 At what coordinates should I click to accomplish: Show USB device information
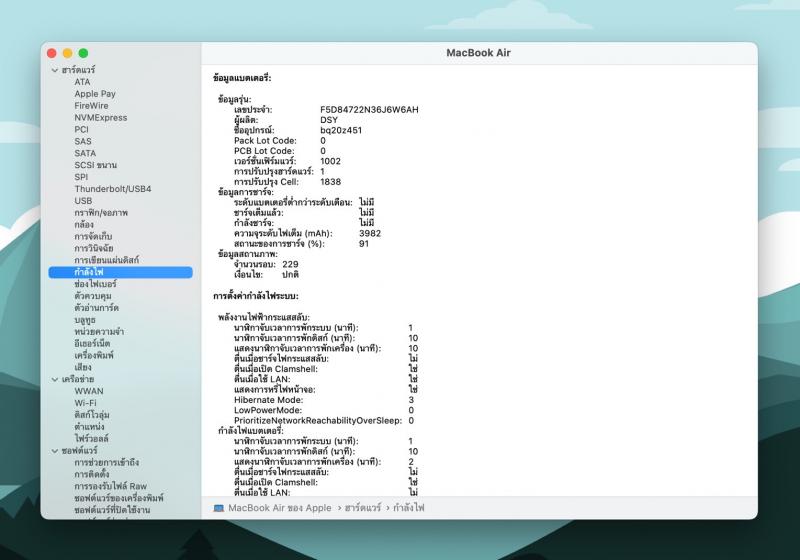[x=83, y=201]
